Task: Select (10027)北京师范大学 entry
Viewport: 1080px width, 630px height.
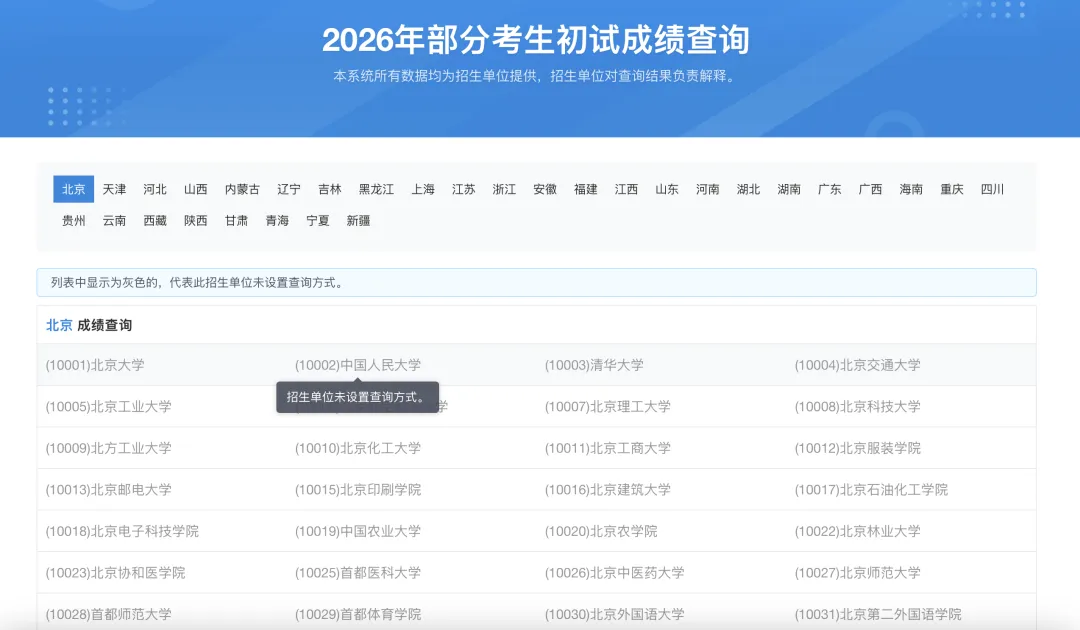Action: 857,573
